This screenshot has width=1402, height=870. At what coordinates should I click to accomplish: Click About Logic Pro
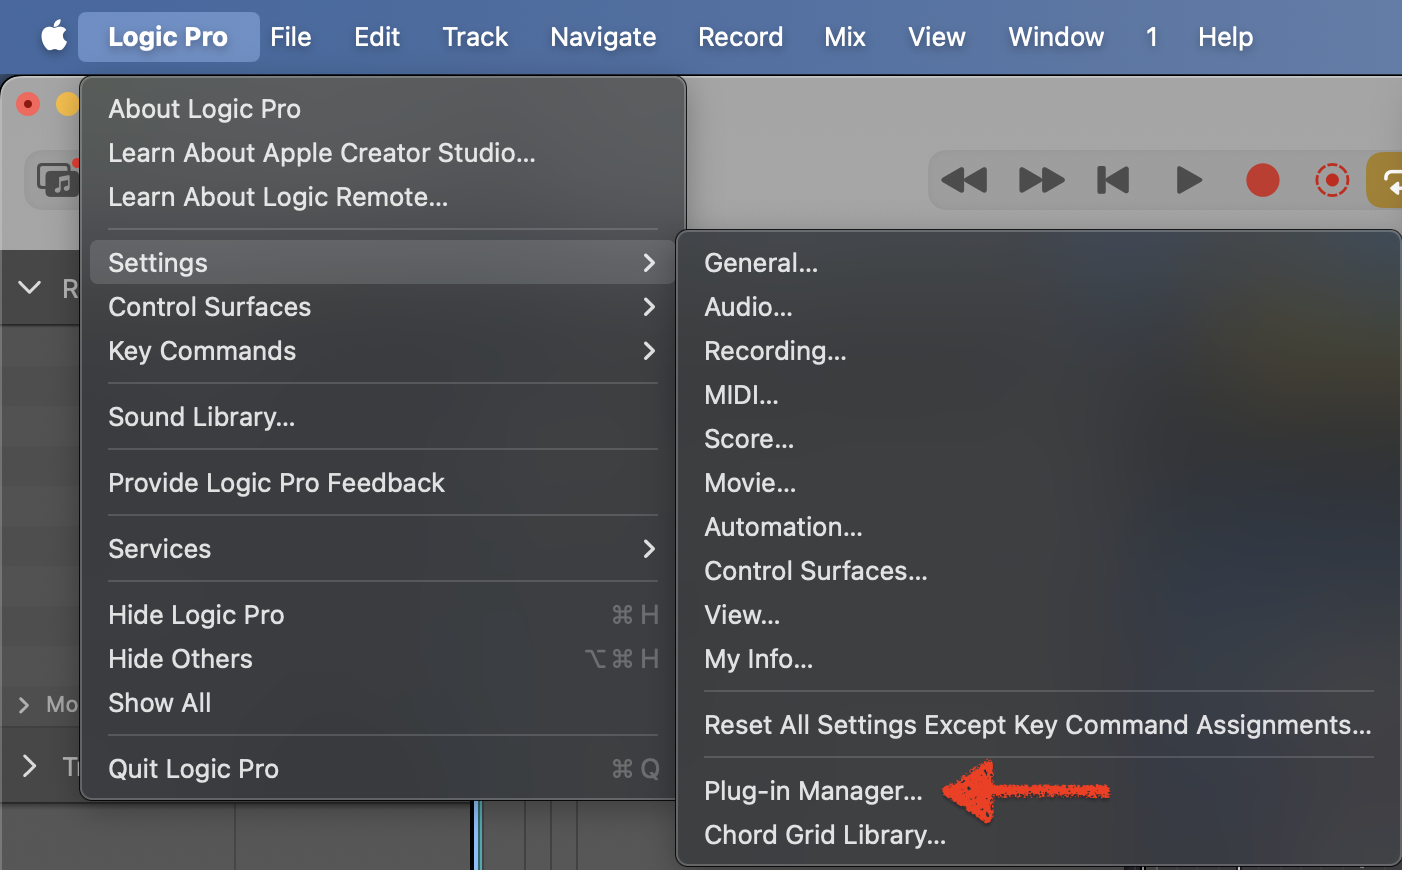pos(204,108)
